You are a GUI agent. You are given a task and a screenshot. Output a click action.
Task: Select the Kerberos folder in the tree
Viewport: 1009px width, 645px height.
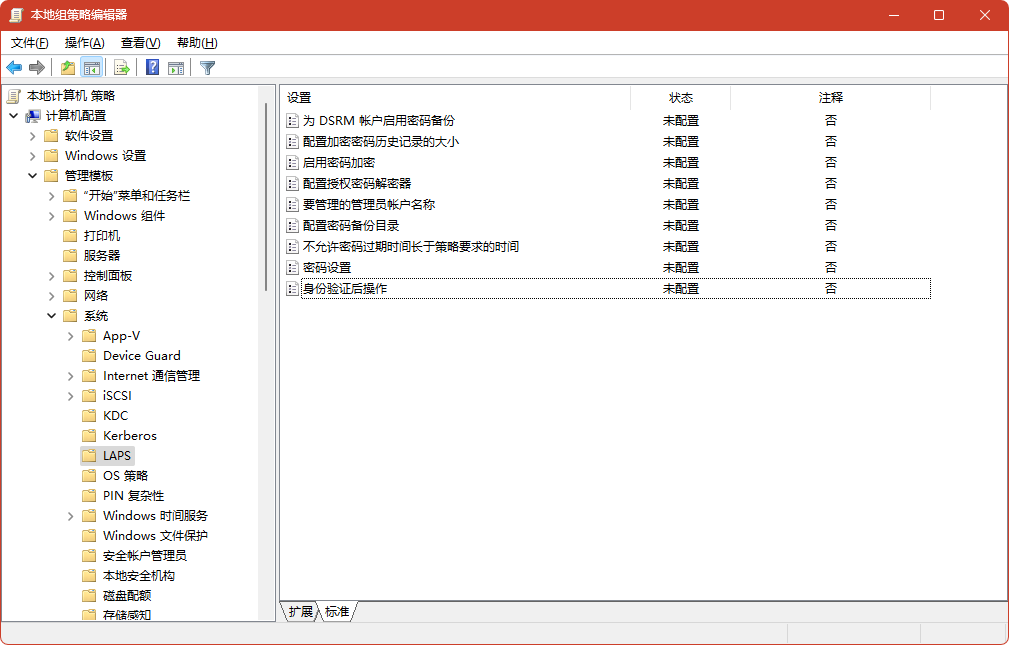click(128, 435)
